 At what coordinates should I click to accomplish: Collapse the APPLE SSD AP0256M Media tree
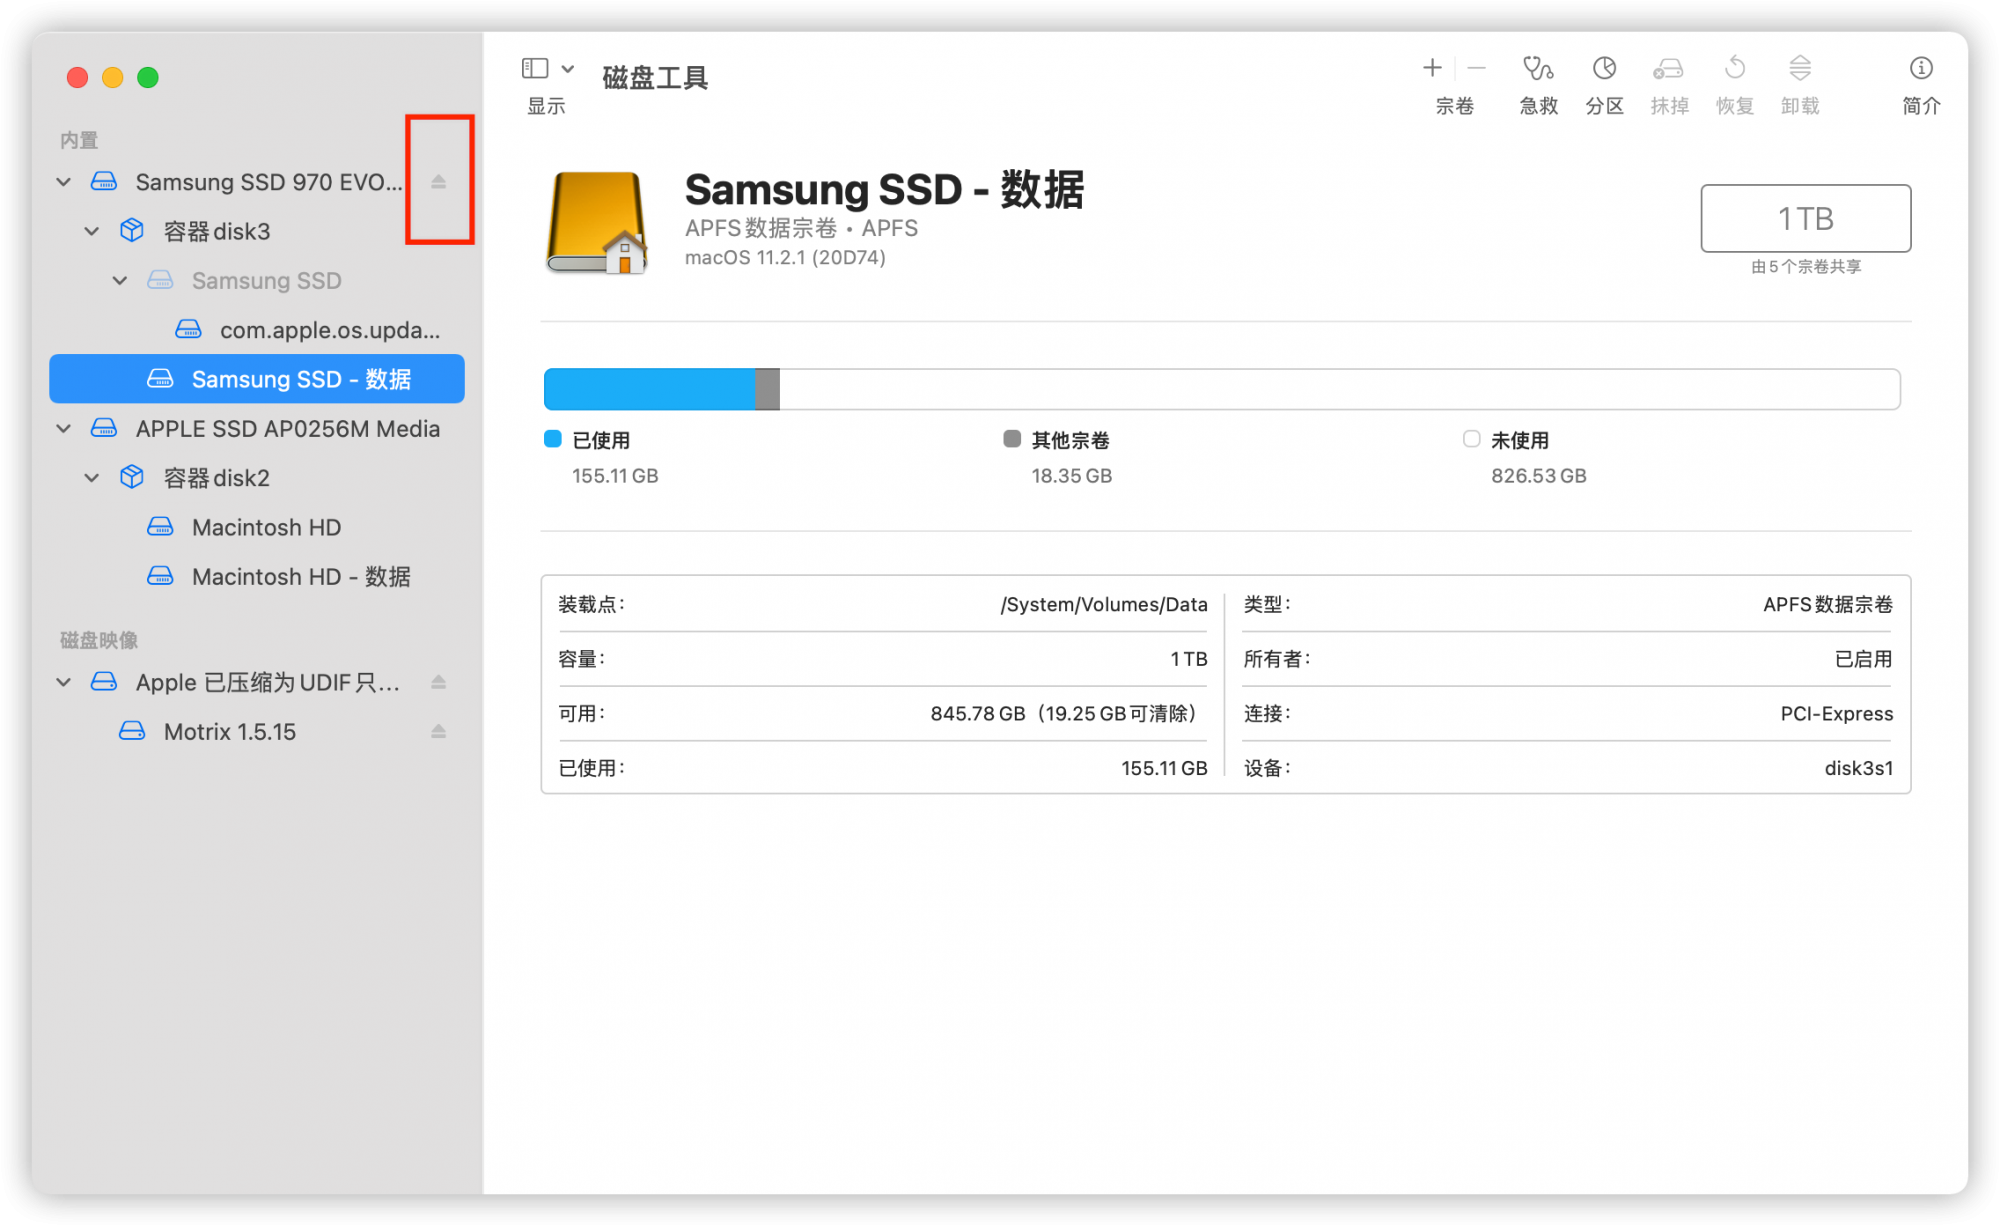[x=64, y=429]
